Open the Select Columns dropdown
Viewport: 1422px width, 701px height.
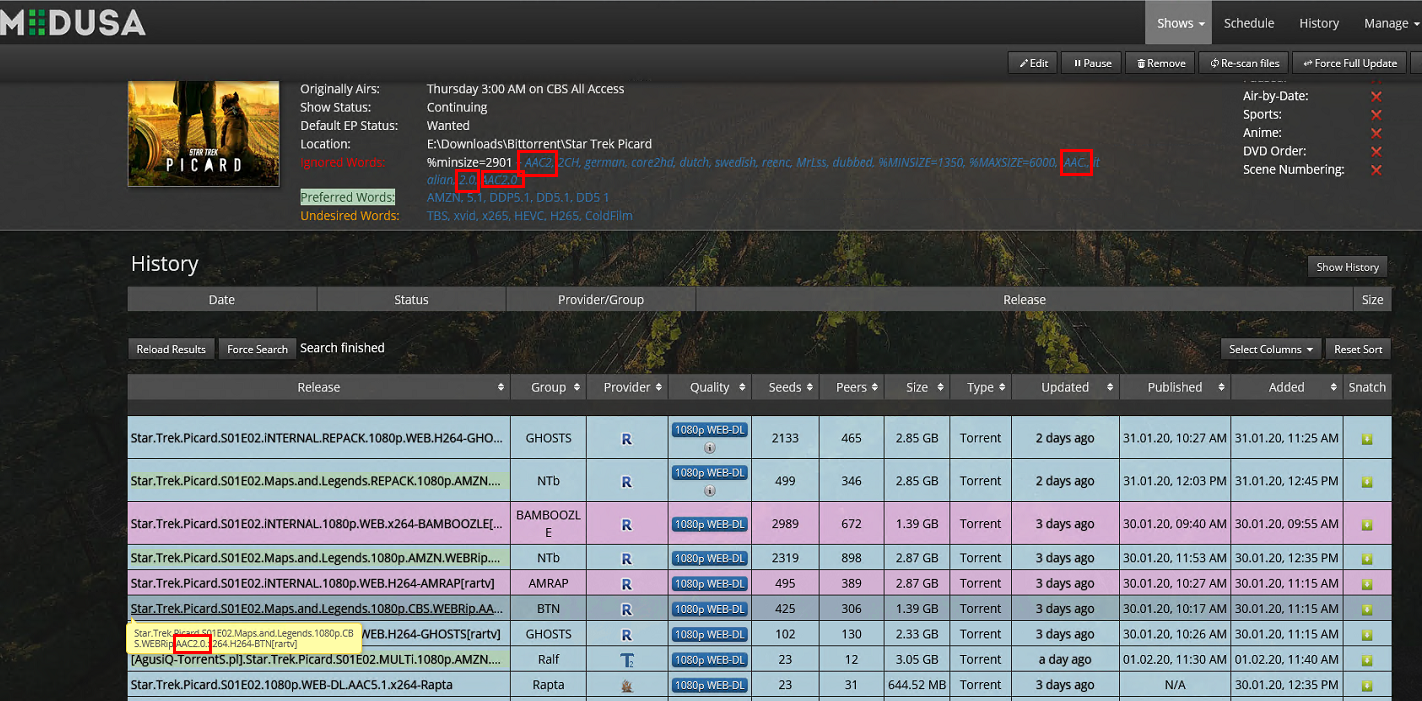point(1271,349)
